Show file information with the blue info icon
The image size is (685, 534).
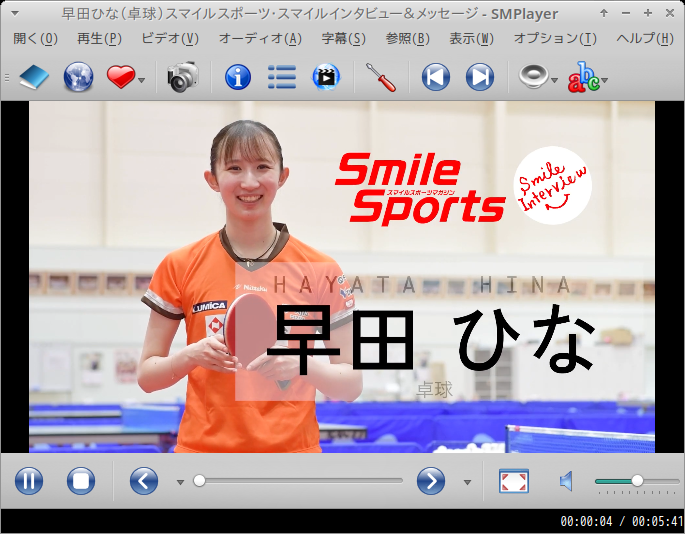coord(238,77)
